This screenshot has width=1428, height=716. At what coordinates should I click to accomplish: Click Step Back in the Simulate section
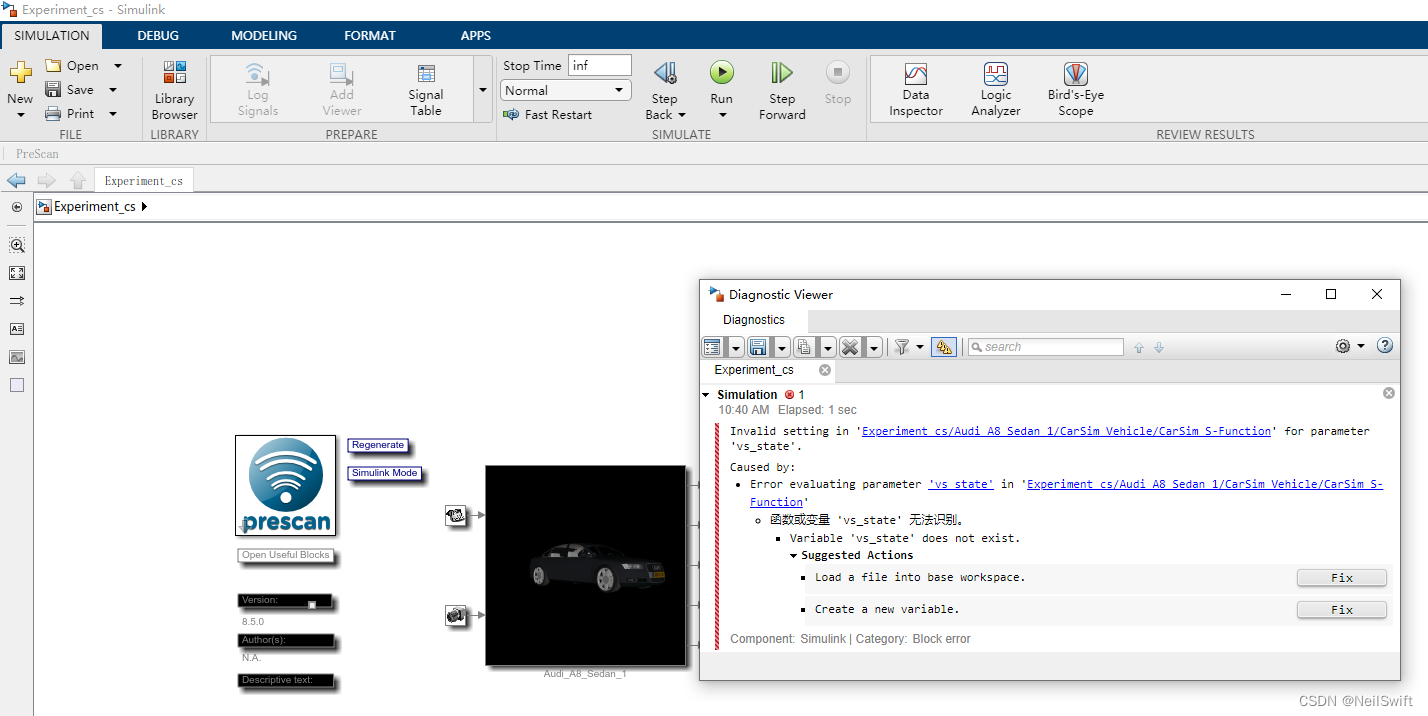point(665,73)
